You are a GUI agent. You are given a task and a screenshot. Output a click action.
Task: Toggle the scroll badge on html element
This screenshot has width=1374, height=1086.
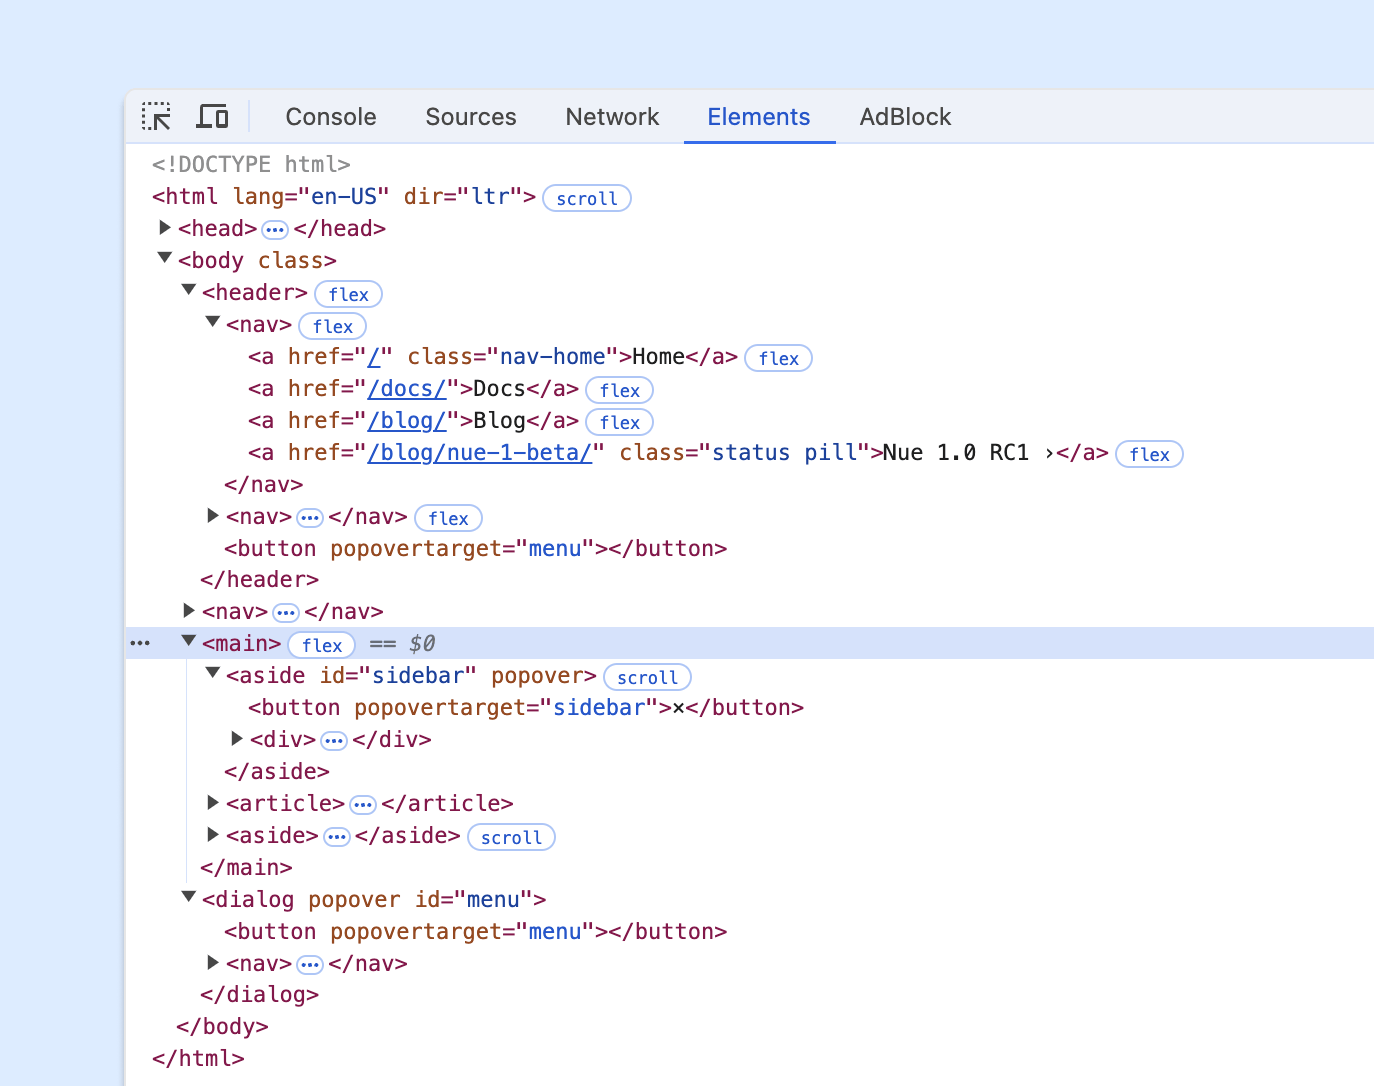[x=587, y=198]
